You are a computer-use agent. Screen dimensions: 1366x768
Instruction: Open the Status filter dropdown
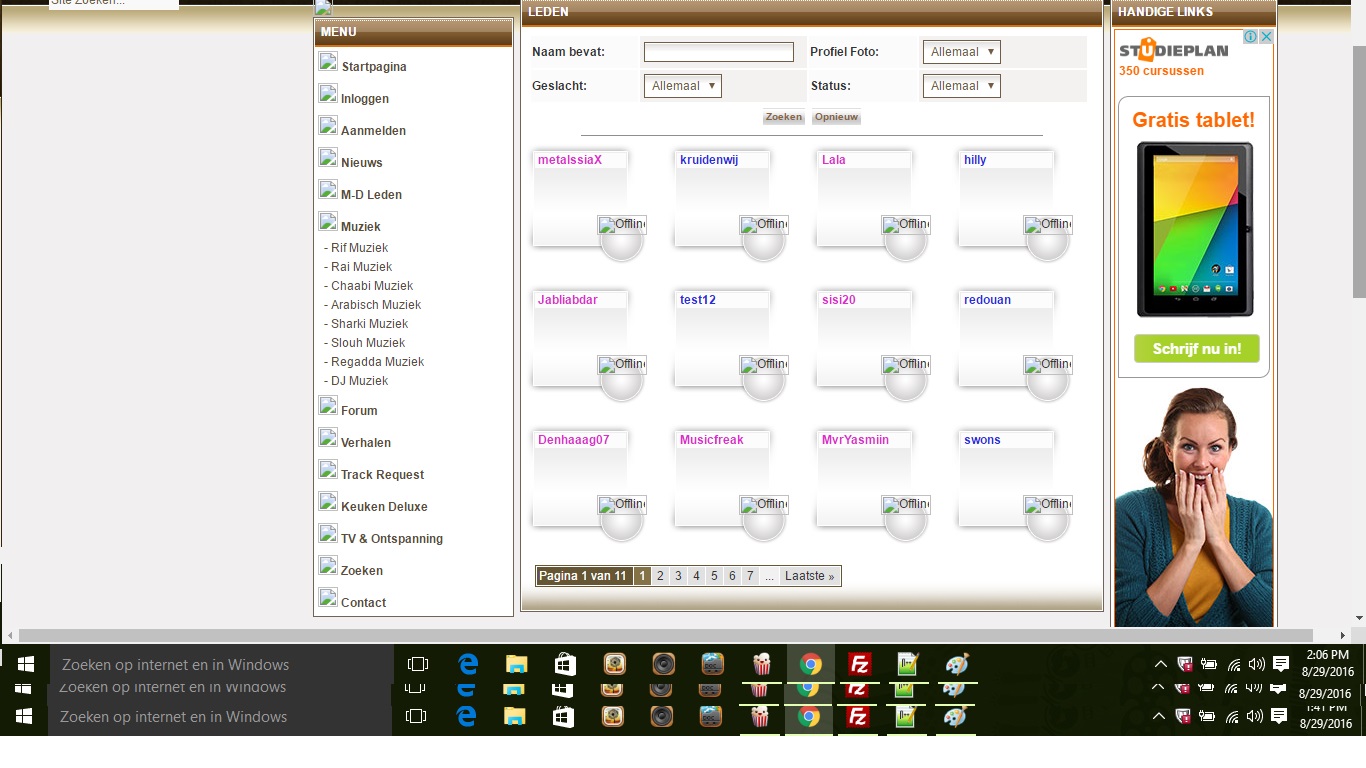pos(961,86)
